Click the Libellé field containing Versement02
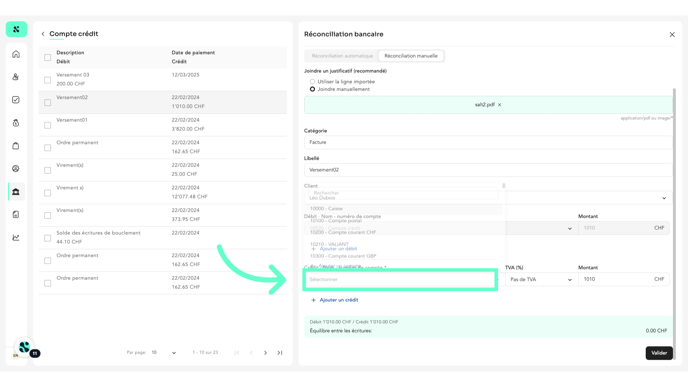 tap(488, 170)
